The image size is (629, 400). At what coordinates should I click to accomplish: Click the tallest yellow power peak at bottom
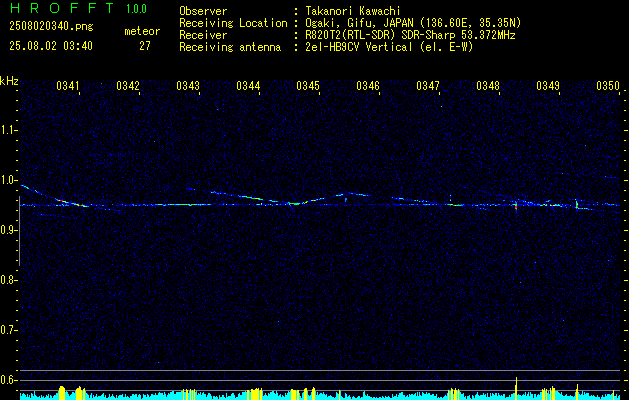pos(516,386)
